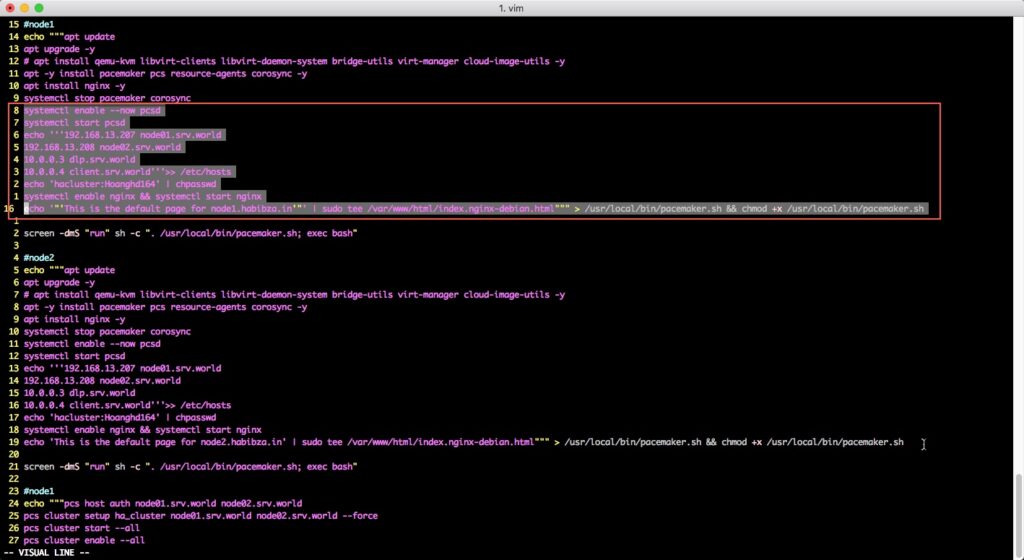Click the node2.habibza.in echo line
This screenshot has width=1024, height=560.
pyautogui.click(x=464, y=442)
